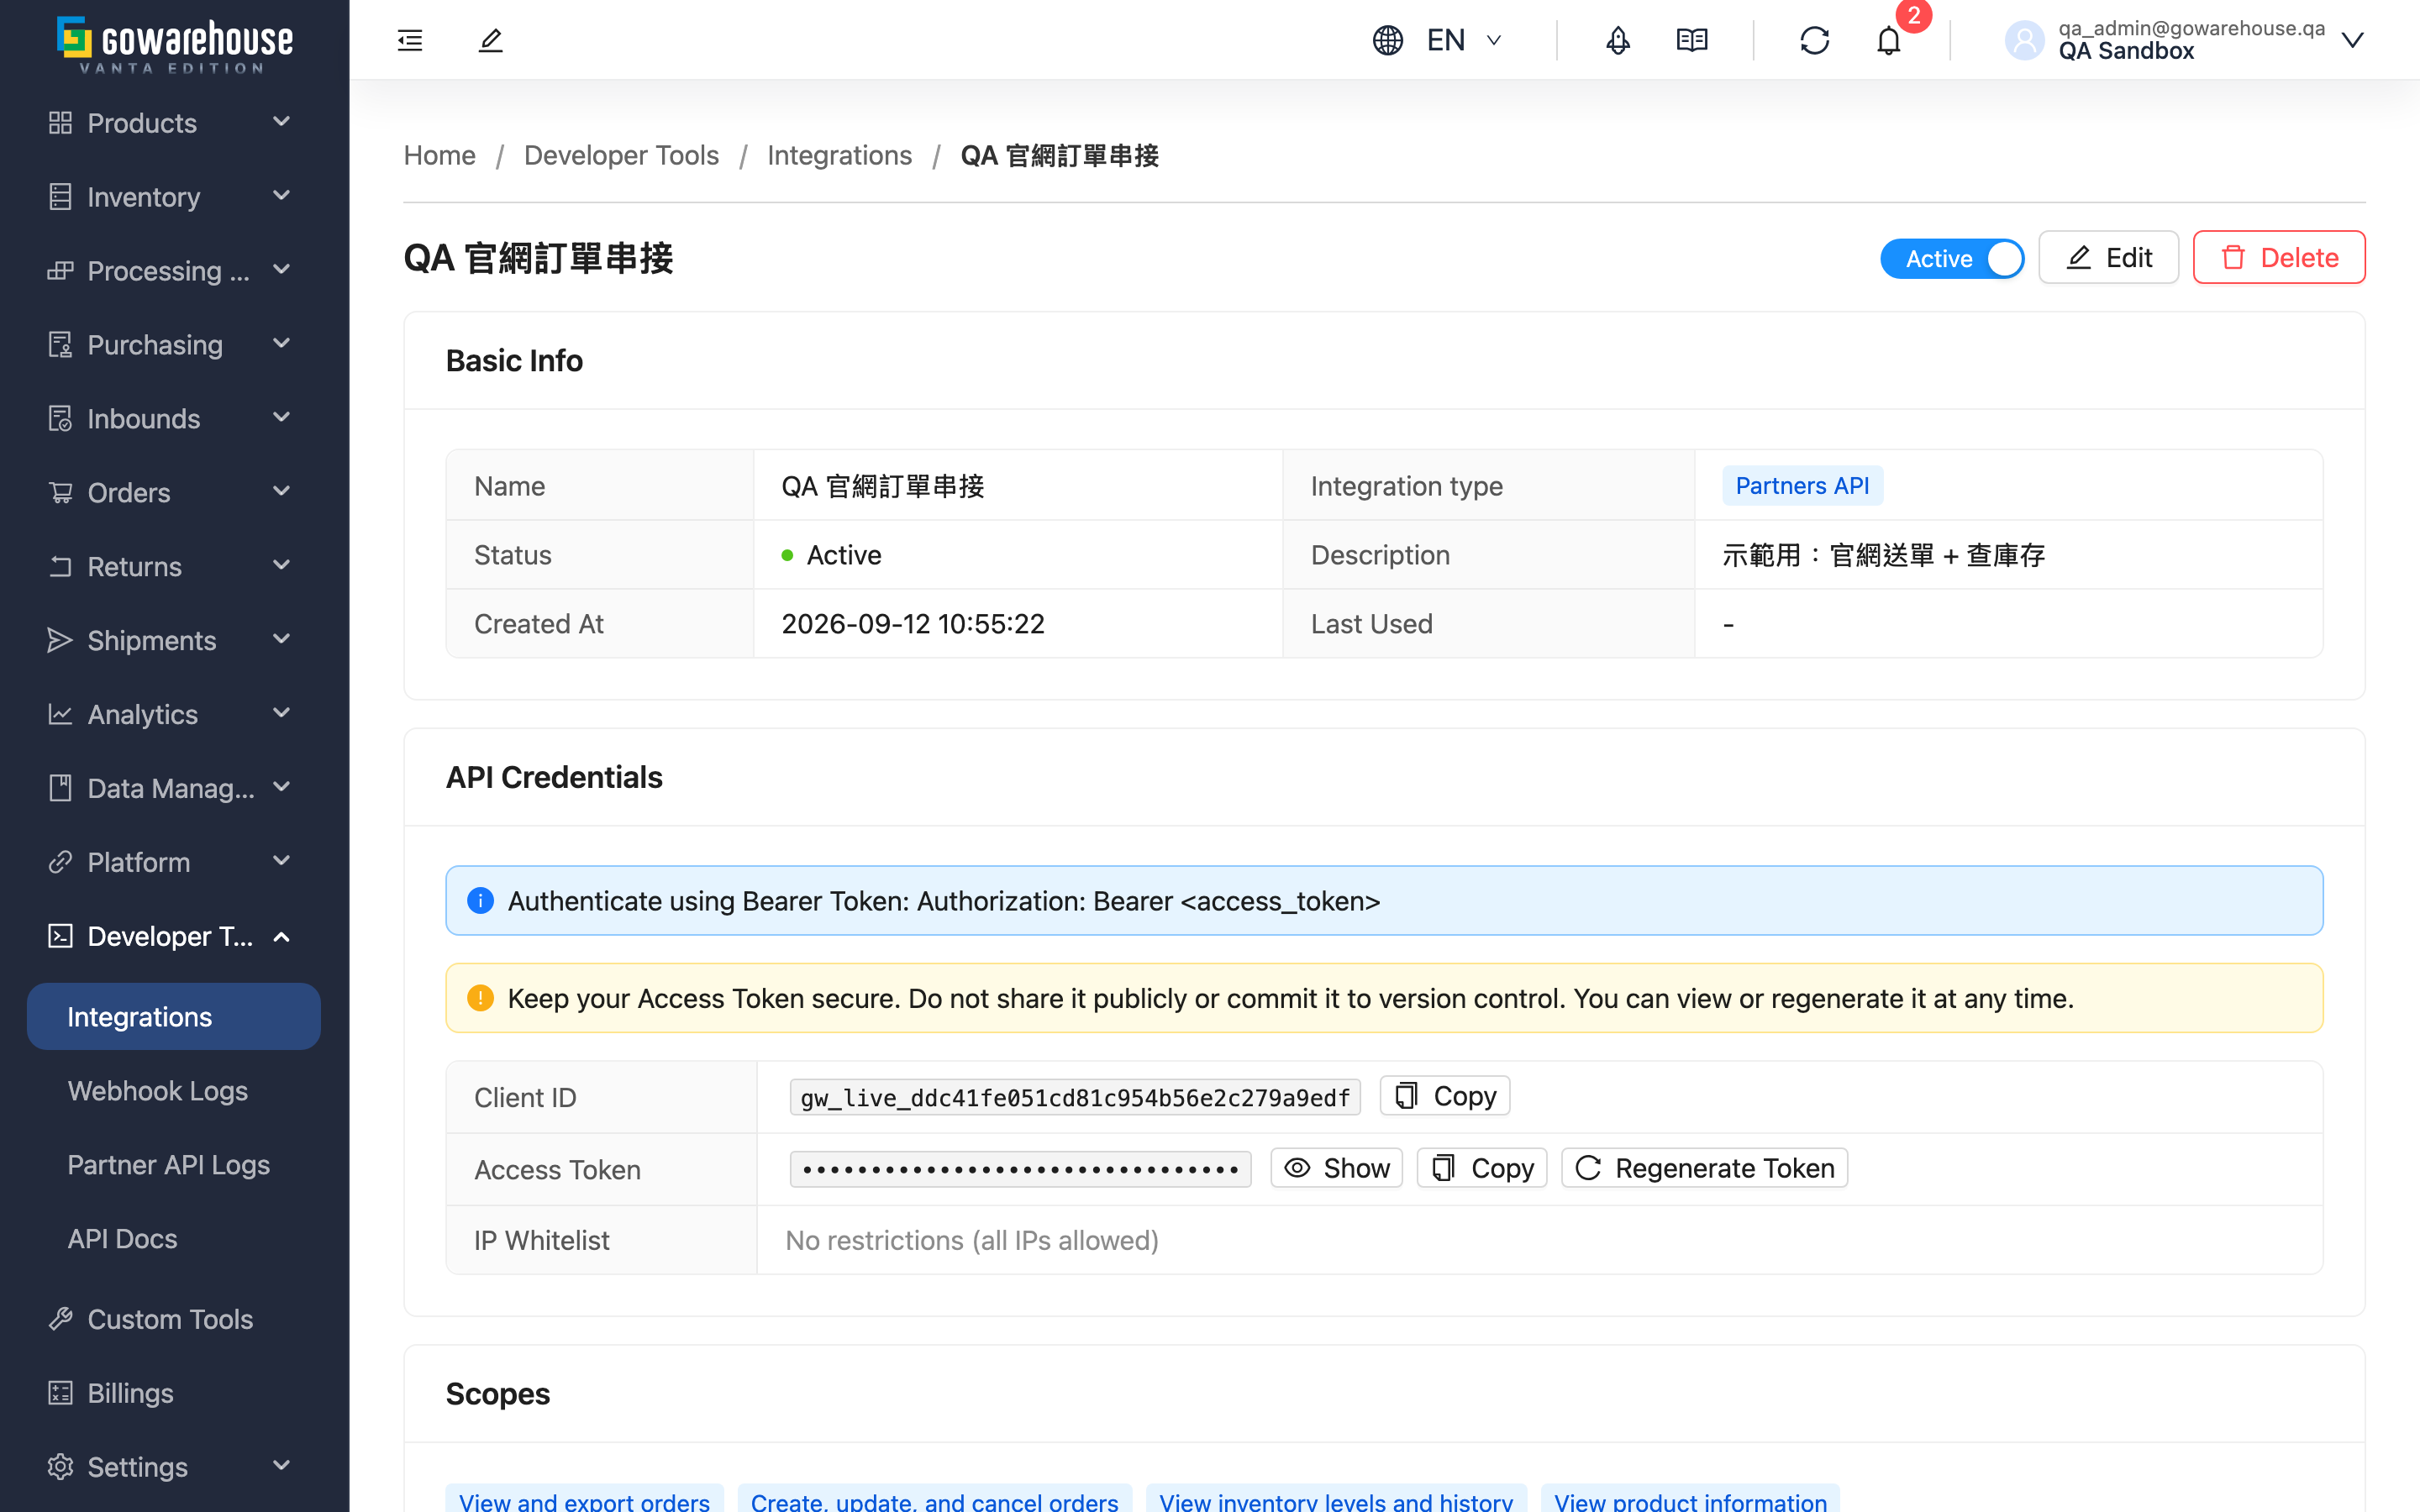Click the View product information scope
This screenshot has width=2420, height=1512.
click(x=1690, y=1499)
